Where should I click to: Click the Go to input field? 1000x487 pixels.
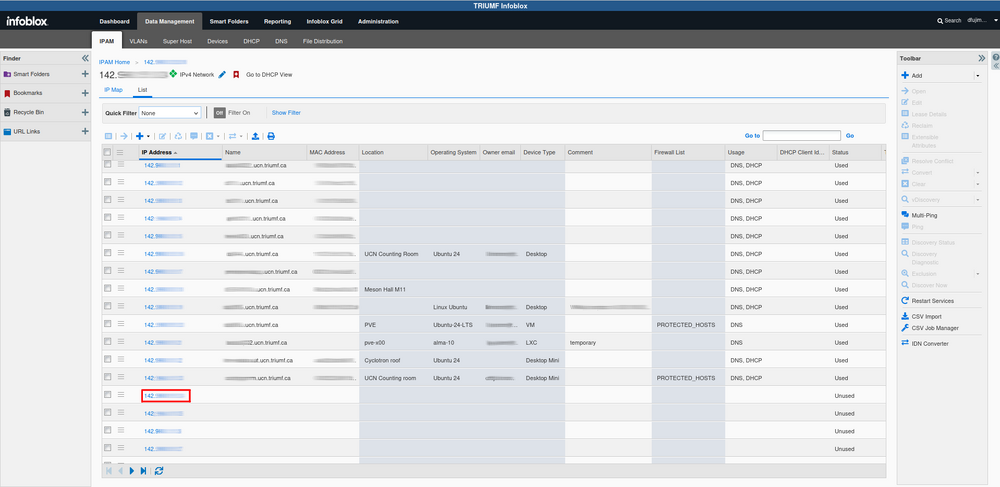[x=801, y=135]
